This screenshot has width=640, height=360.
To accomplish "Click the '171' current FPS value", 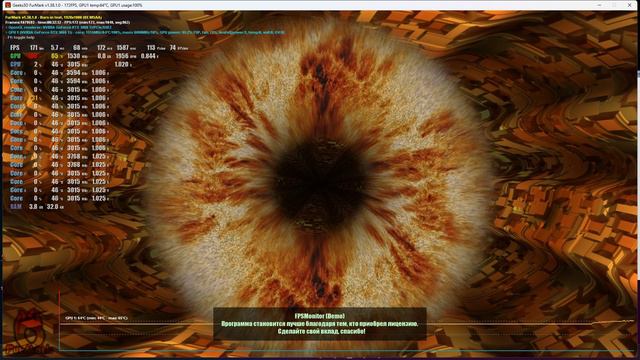I will [x=33, y=48].
